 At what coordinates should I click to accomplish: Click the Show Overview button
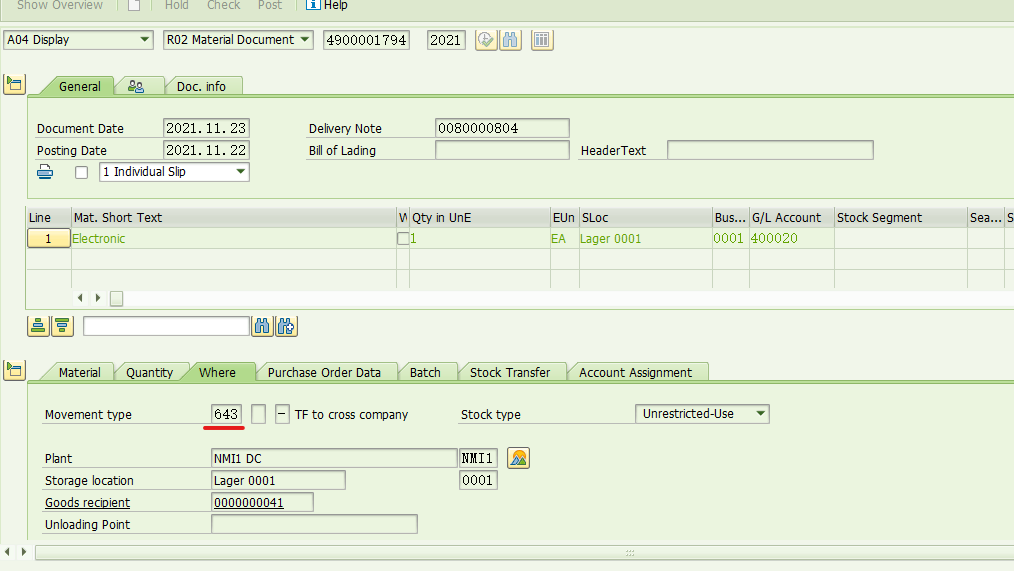click(x=59, y=5)
